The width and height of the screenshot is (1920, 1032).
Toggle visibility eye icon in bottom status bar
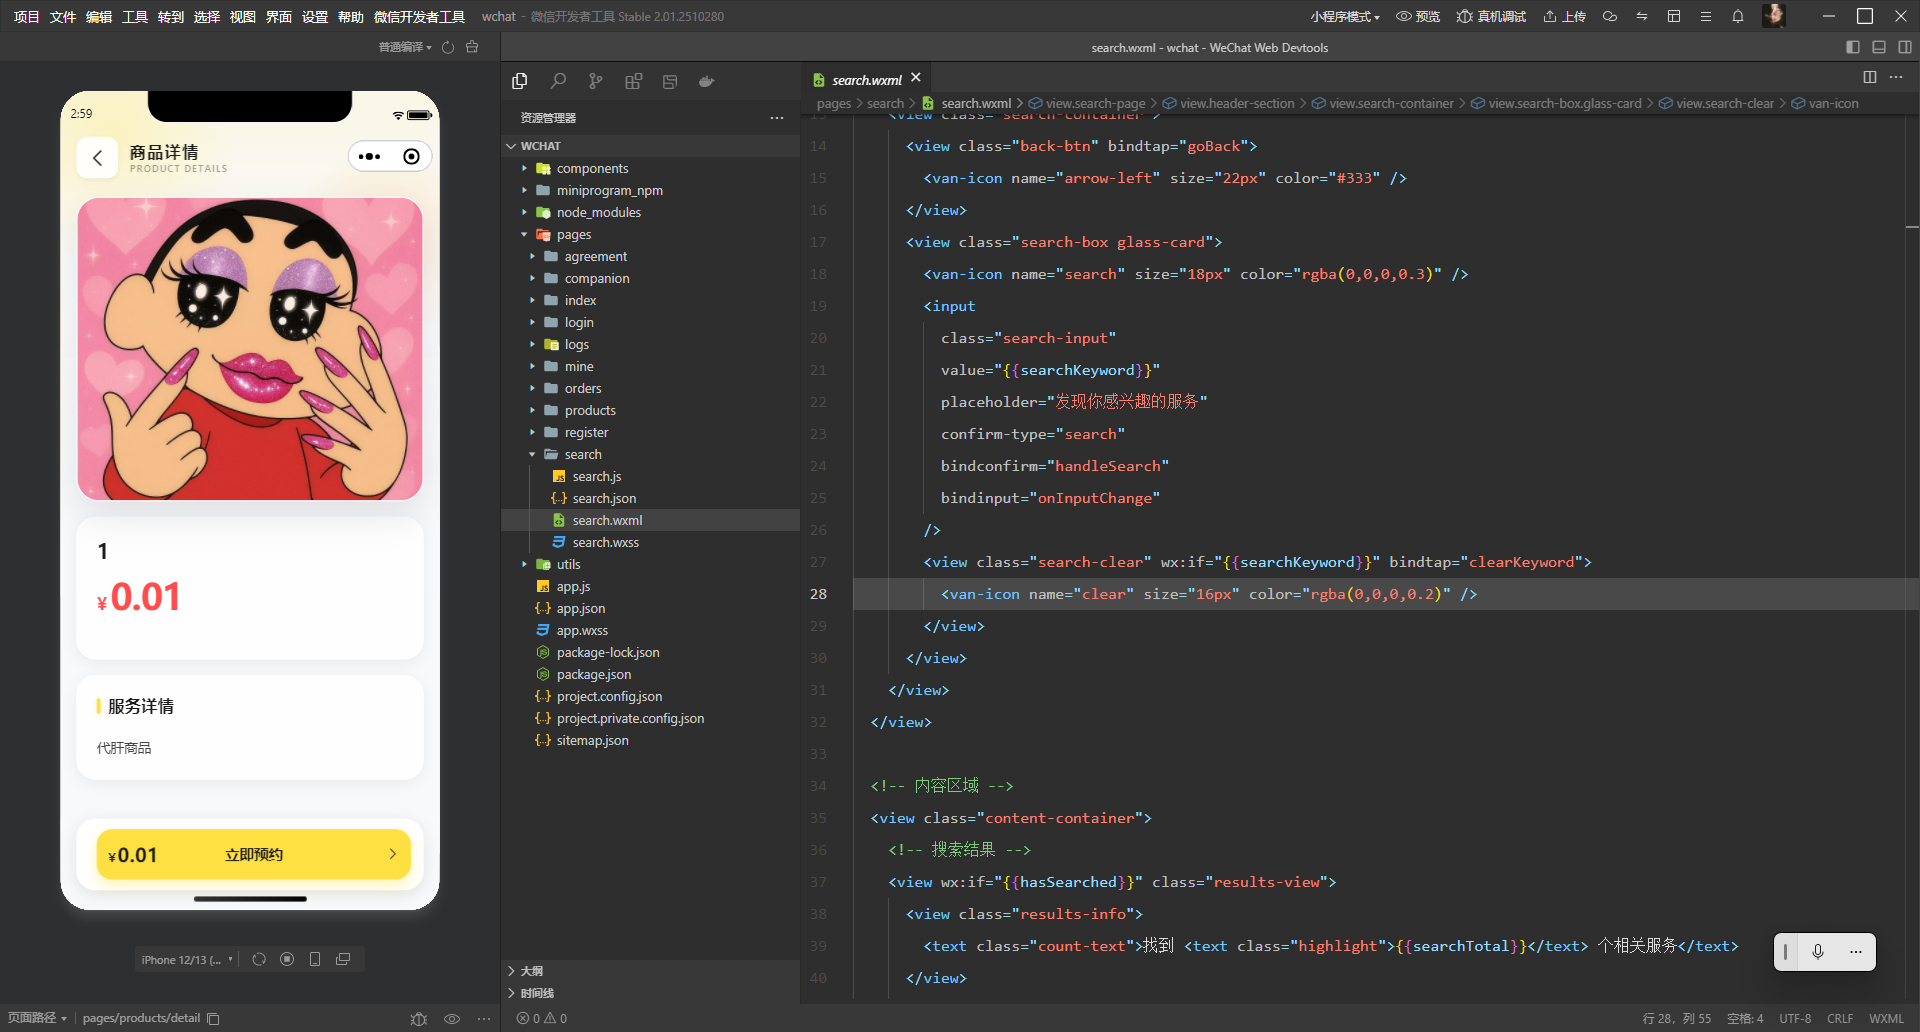coord(452,1018)
